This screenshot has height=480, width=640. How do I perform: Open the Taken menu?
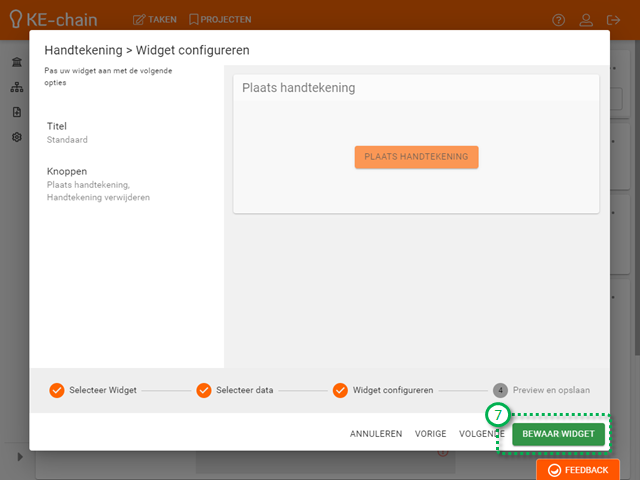click(x=154, y=20)
